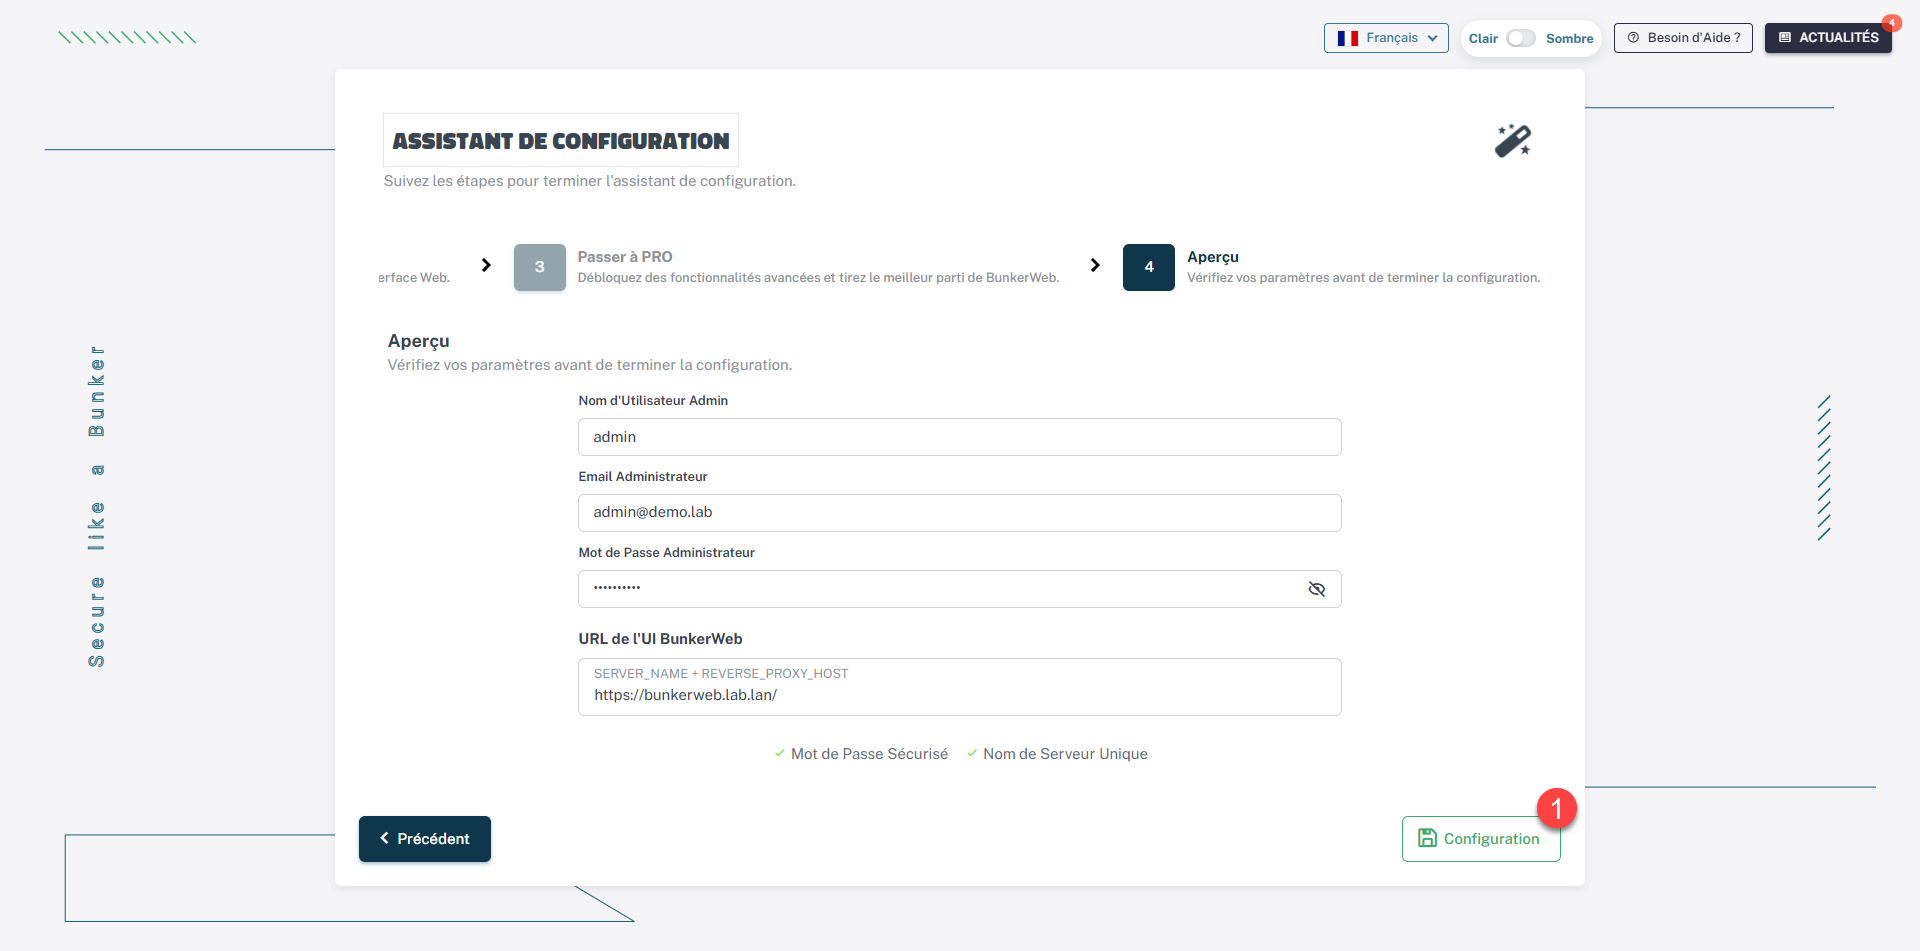Go to step 3 Passer à PRO
The height and width of the screenshot is (951, 1920).
[540, 267]
